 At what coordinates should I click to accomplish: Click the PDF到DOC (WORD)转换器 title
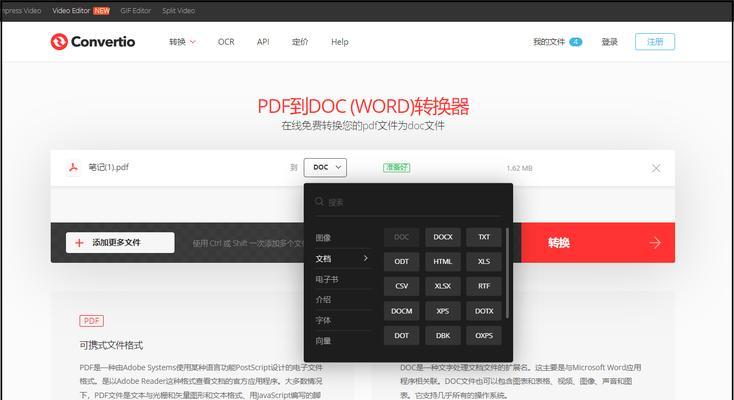(x=363, y=106)
